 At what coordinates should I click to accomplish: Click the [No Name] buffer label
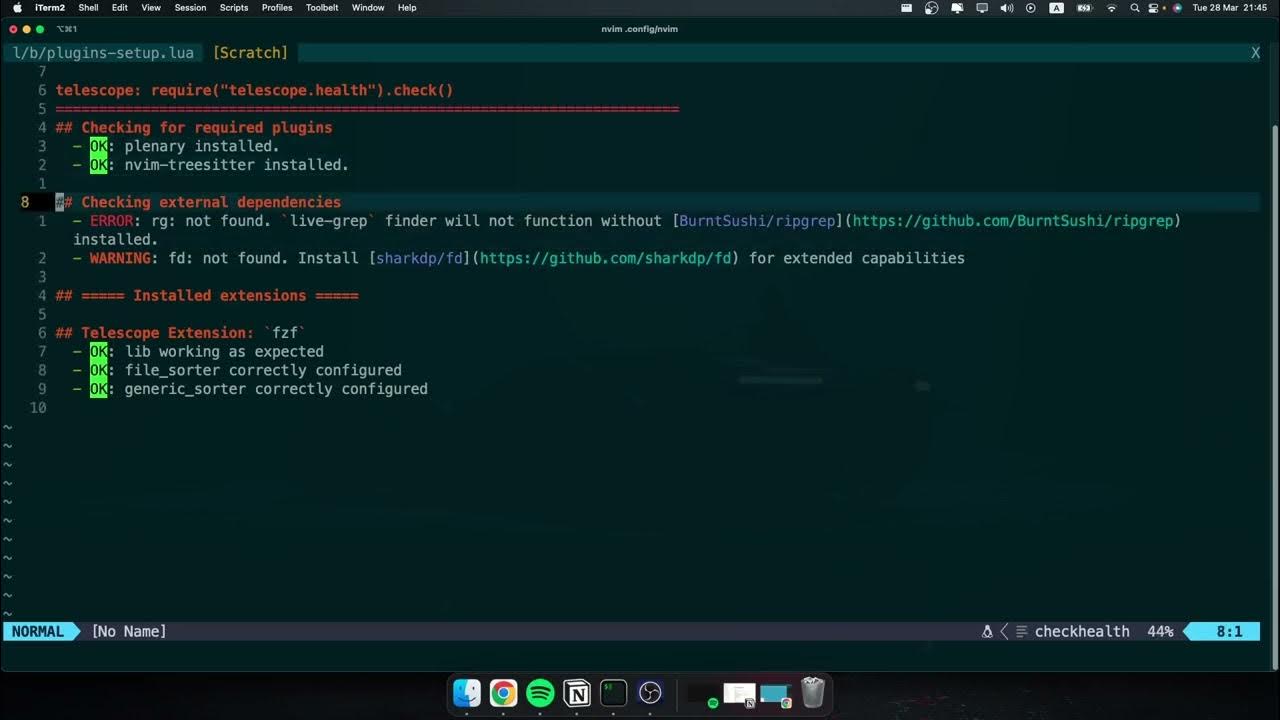click(129, 632)
